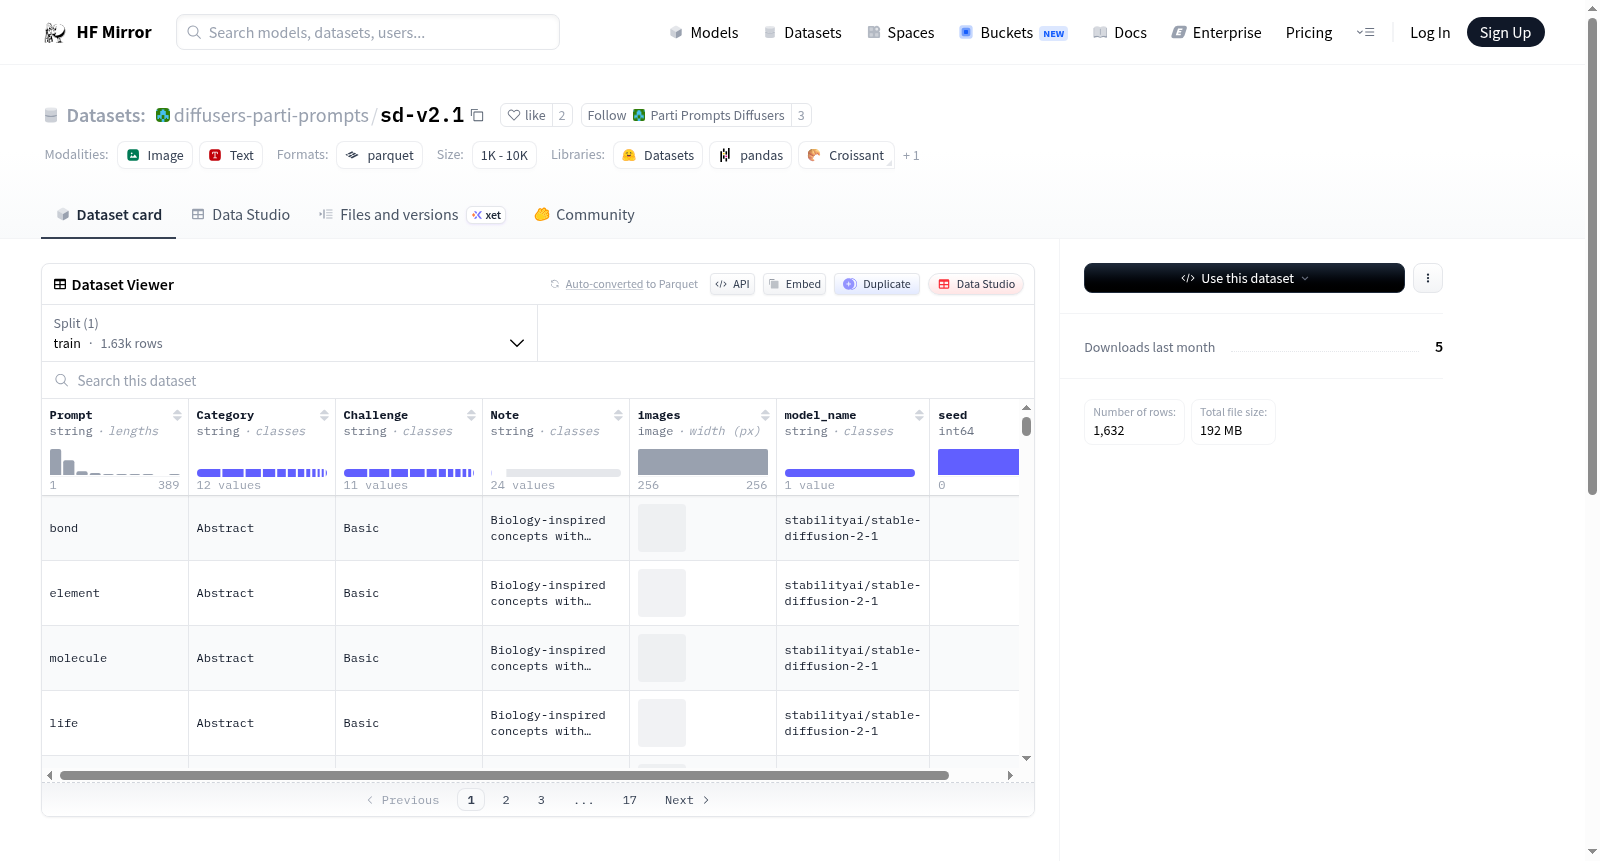Select the Datasets library tag
Image resolution: width=1600 pixels, height=861 pixels.
(x=658, y=155)
